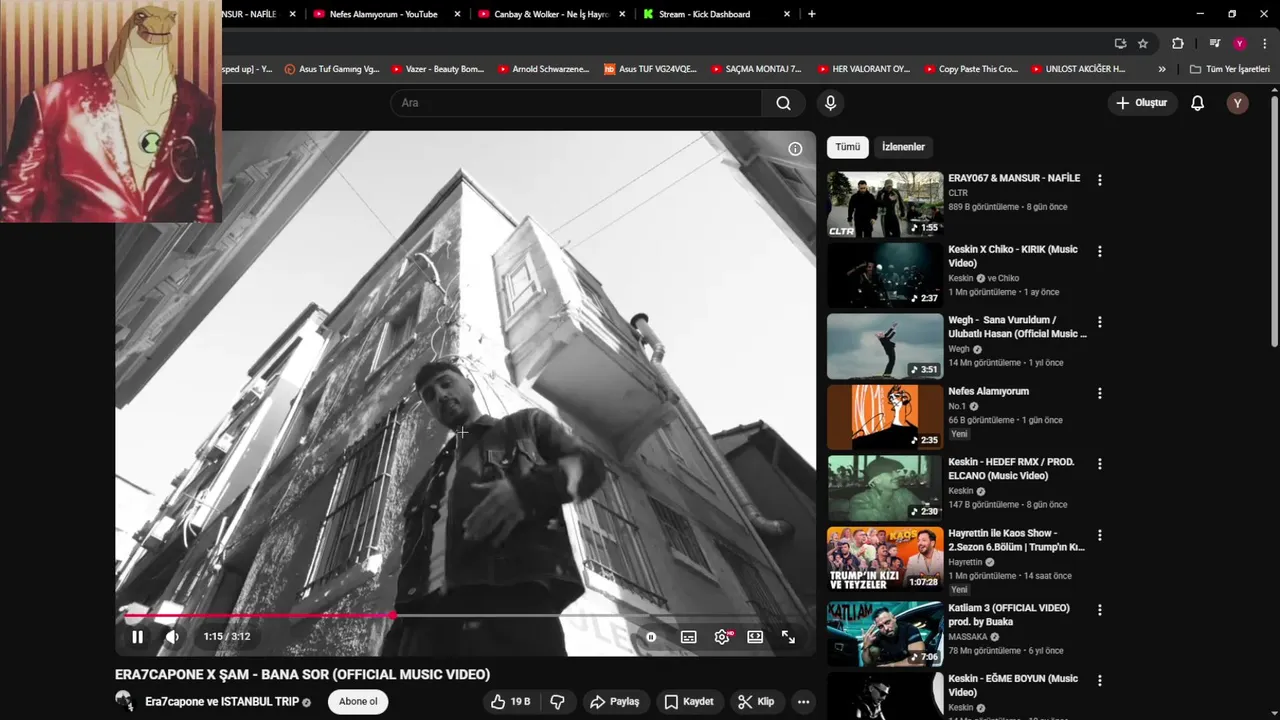Subscribe with the Abone ol button

pos(358,702)
